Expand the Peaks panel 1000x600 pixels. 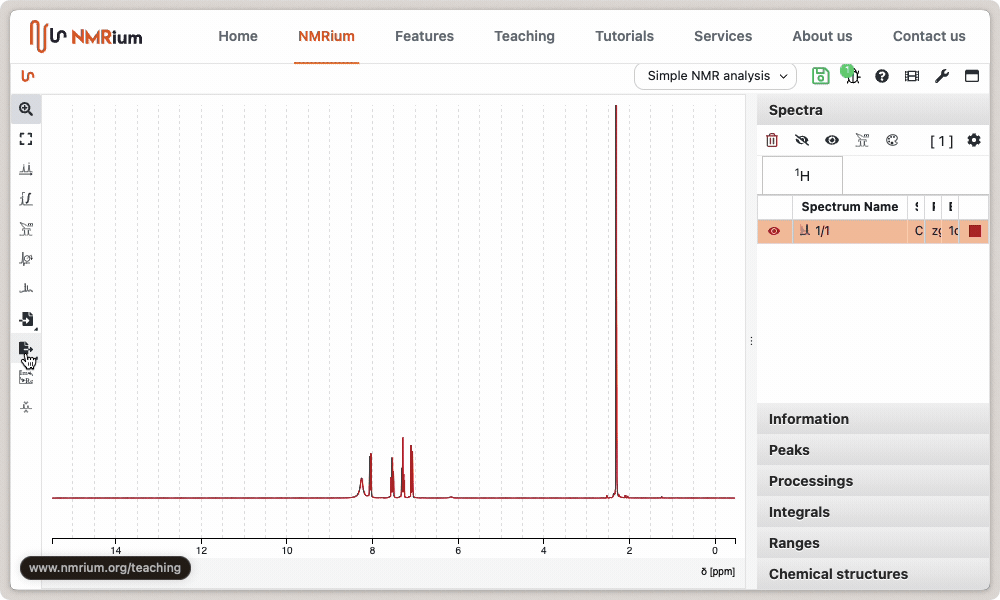click(x=872, y=450)
